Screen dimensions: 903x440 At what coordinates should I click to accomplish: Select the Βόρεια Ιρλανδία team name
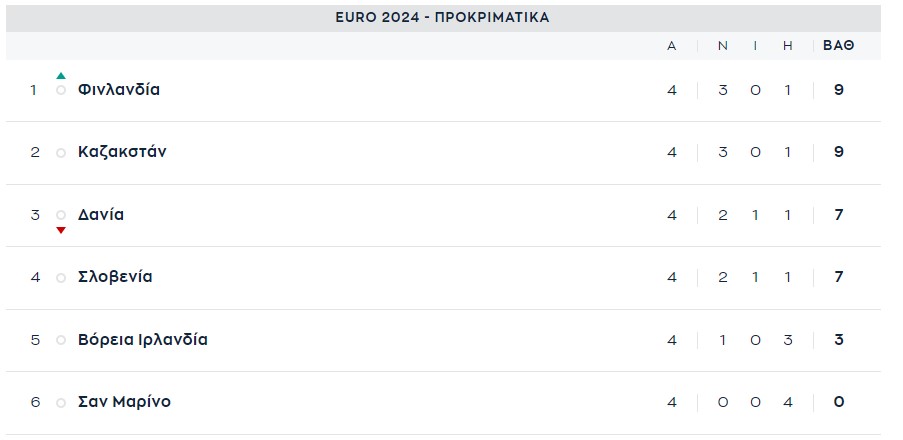tap(143, 340)
